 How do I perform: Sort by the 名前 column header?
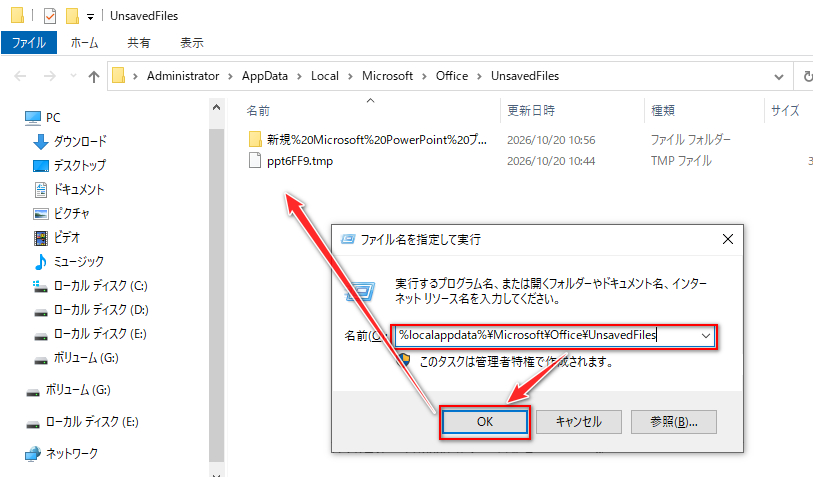258,110
